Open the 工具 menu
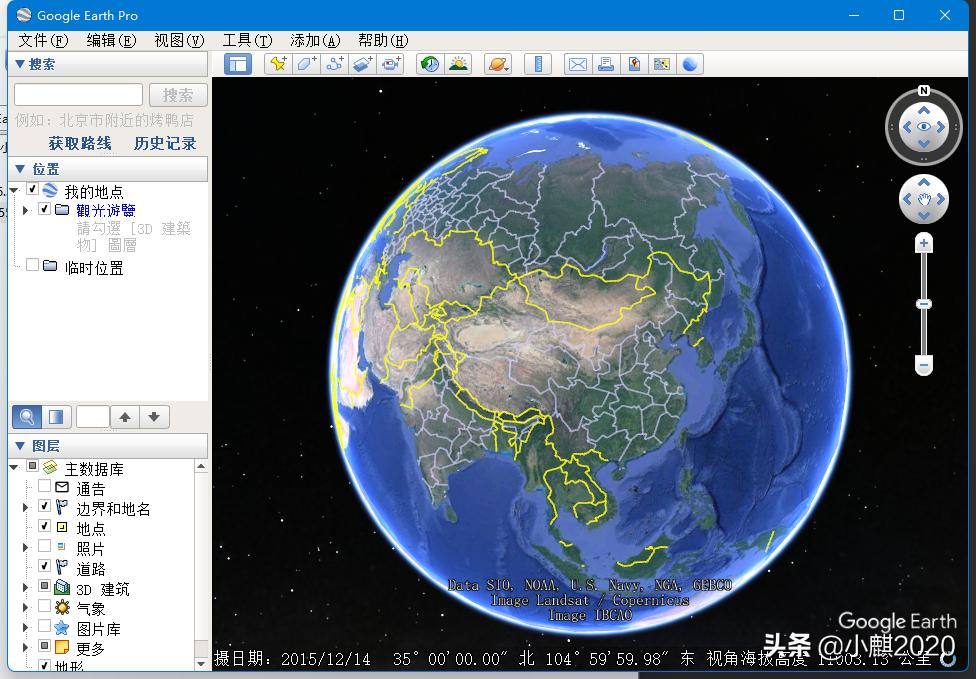 [245, 40]
